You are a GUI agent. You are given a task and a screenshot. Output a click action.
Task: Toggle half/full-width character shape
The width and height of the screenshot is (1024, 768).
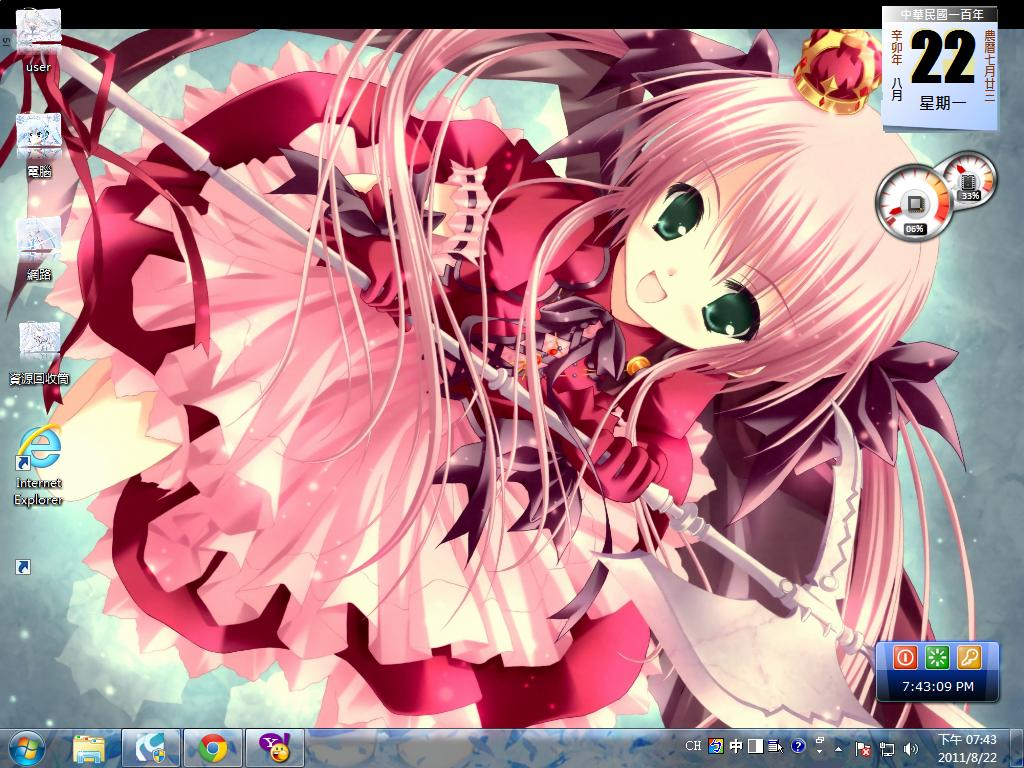click(x=756, y=745)
